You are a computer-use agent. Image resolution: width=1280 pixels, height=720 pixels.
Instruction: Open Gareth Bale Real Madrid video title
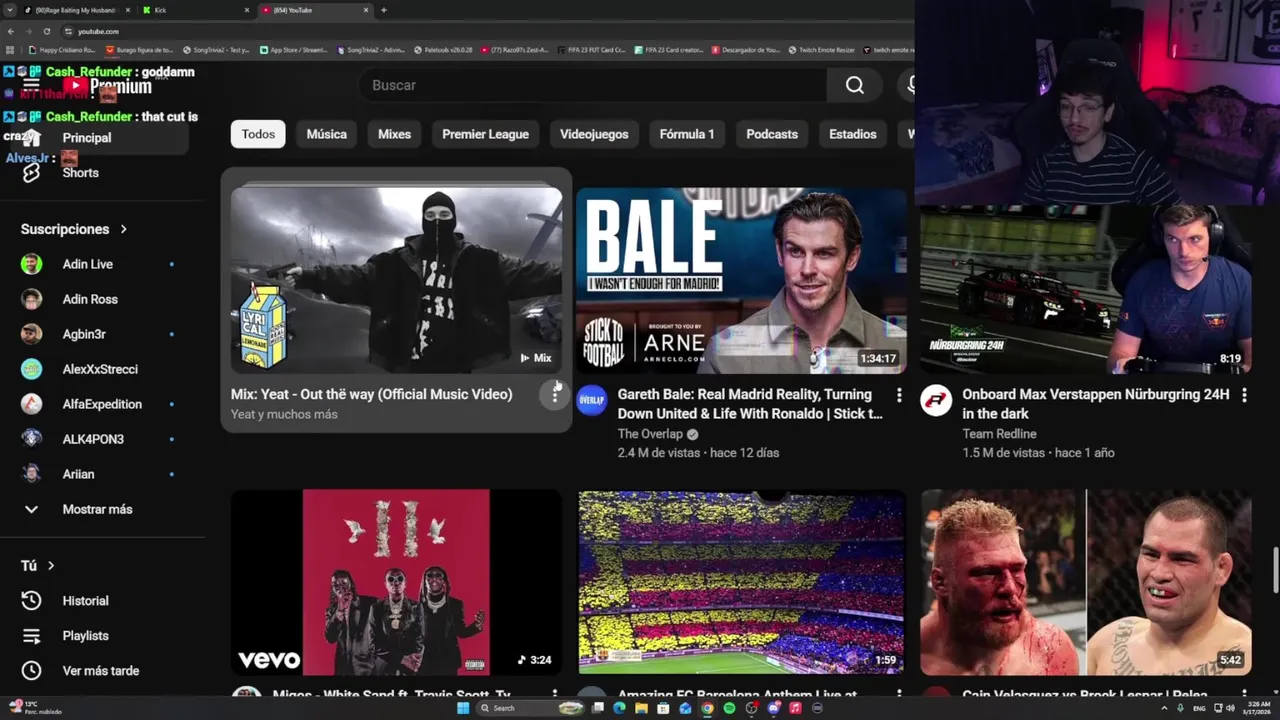(x=750, y=404)
